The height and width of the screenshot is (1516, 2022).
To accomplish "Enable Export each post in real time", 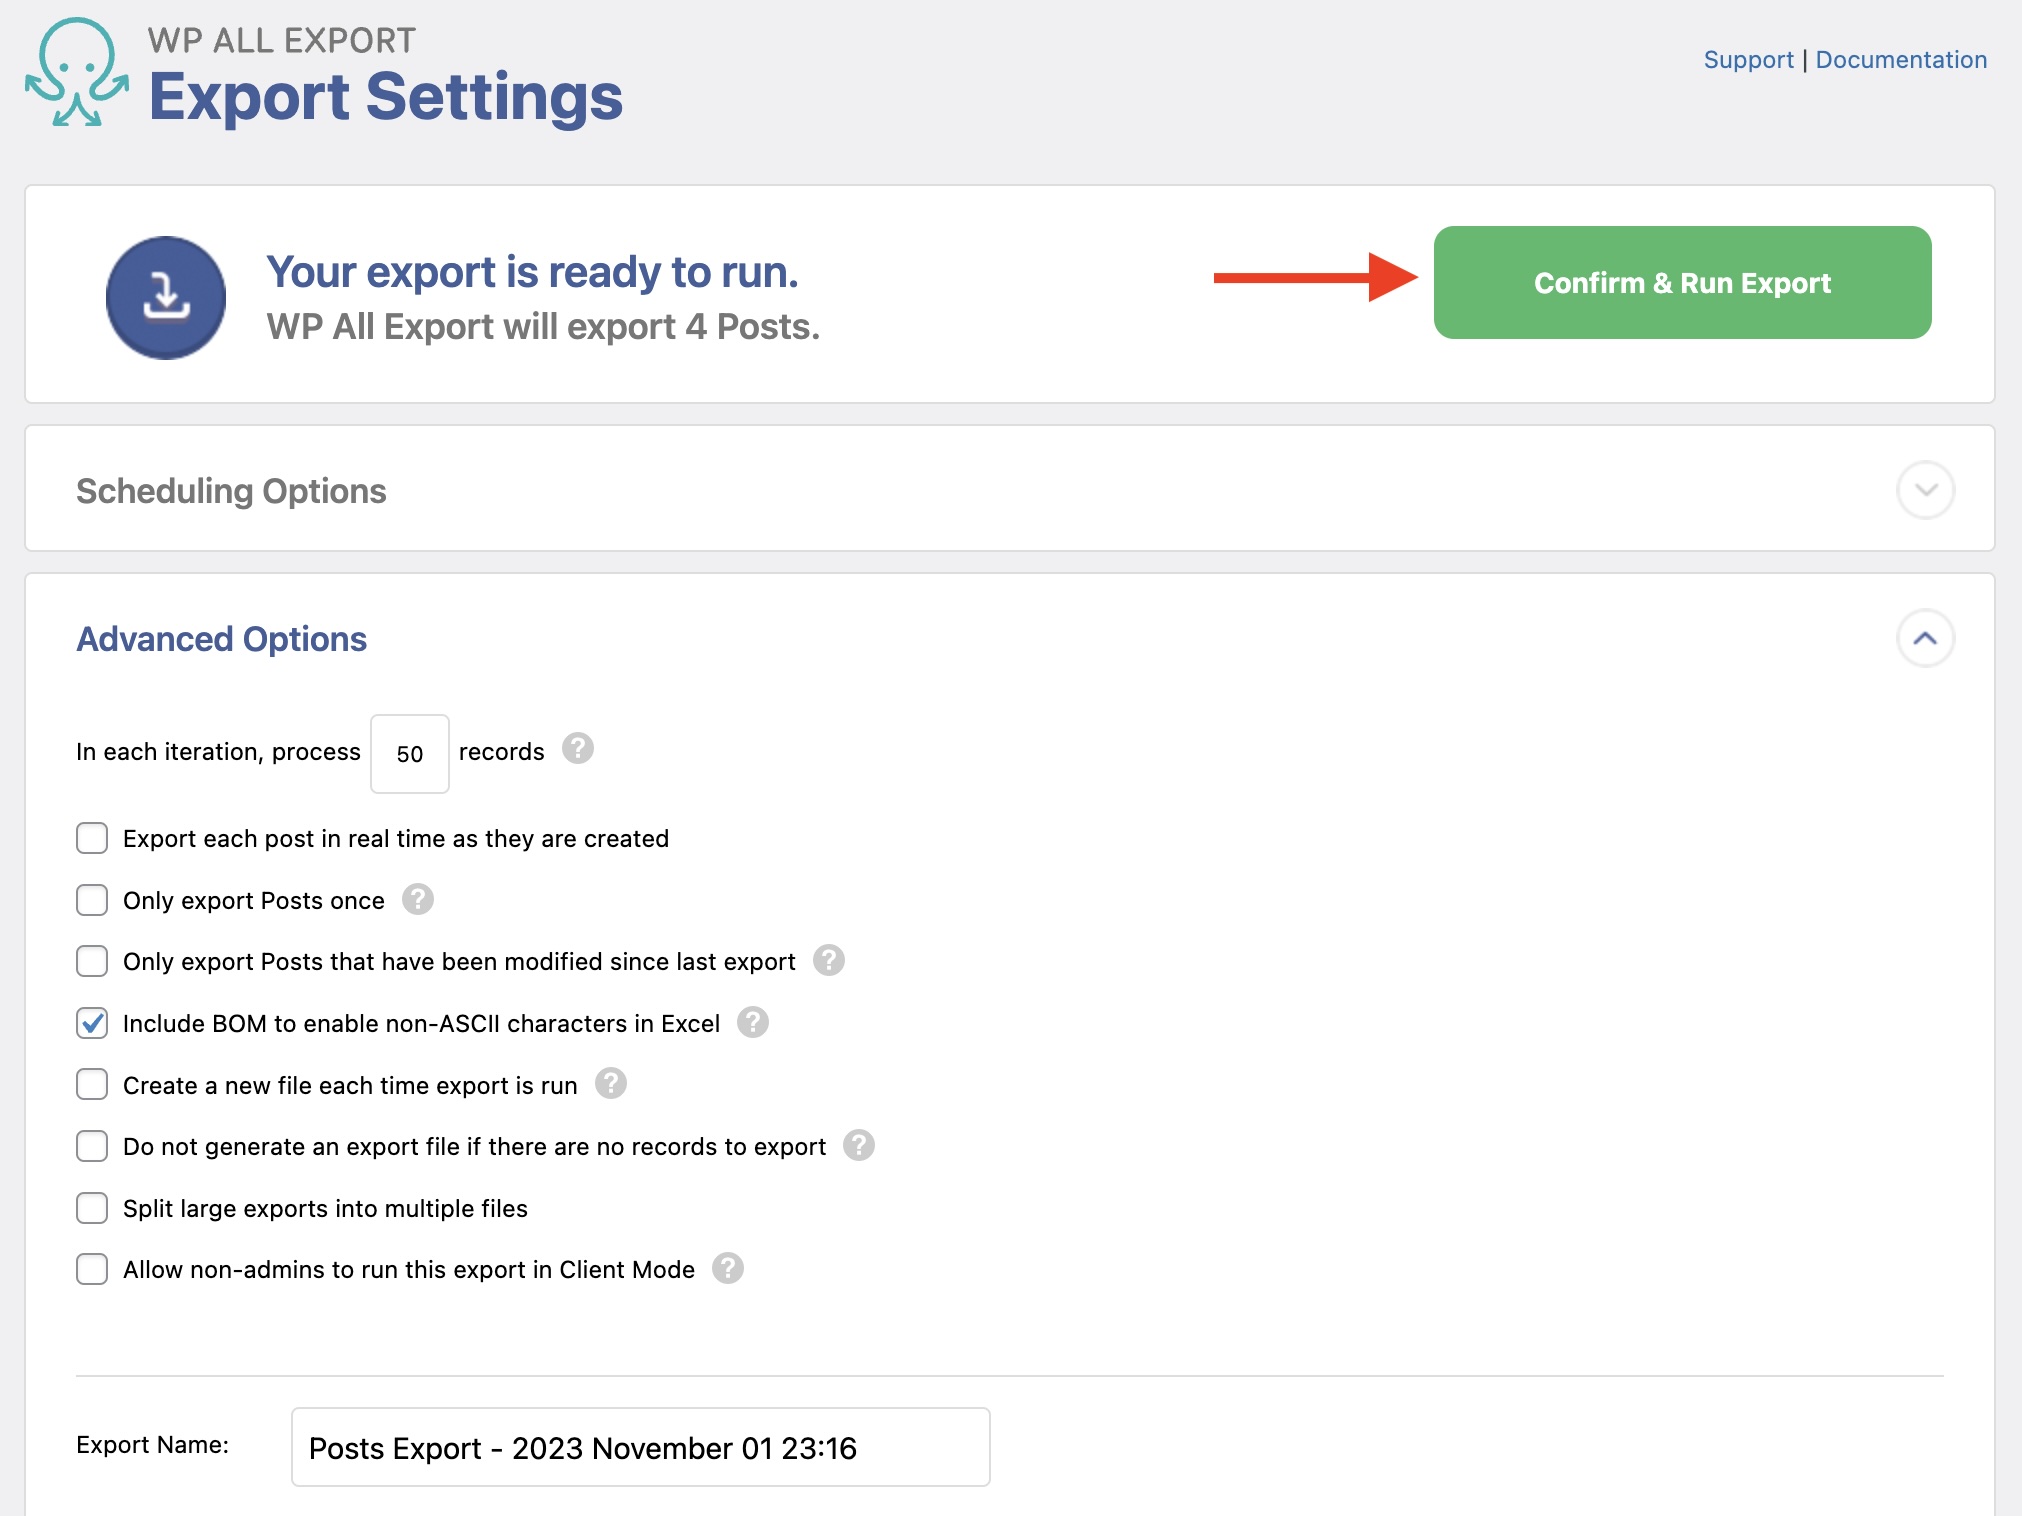I will 91,839.
